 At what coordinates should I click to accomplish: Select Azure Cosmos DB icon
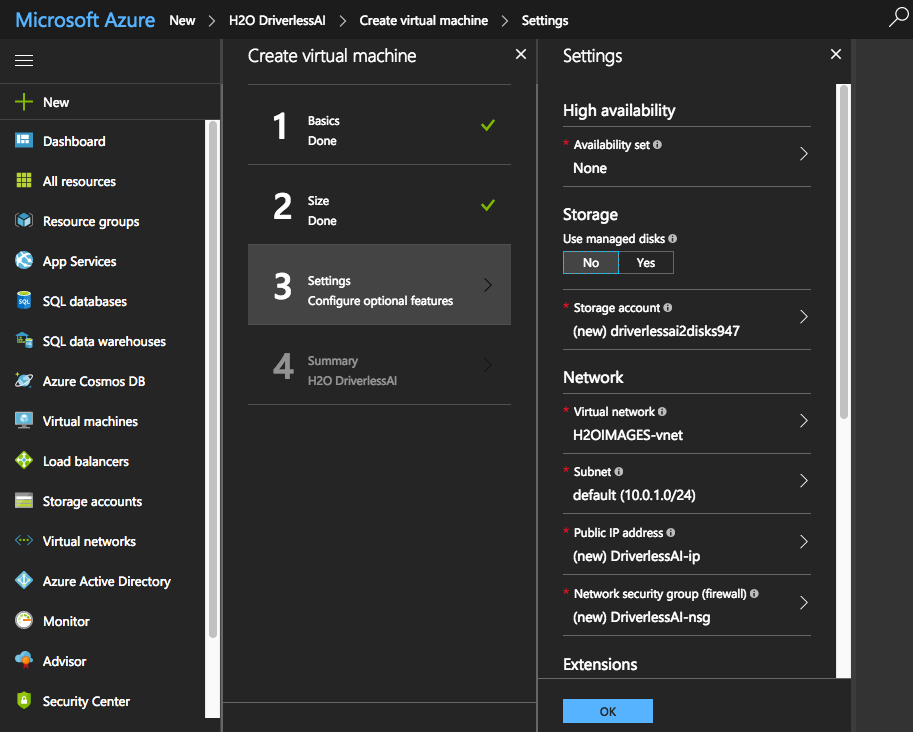pyautogui.click(x=22, y=381)
